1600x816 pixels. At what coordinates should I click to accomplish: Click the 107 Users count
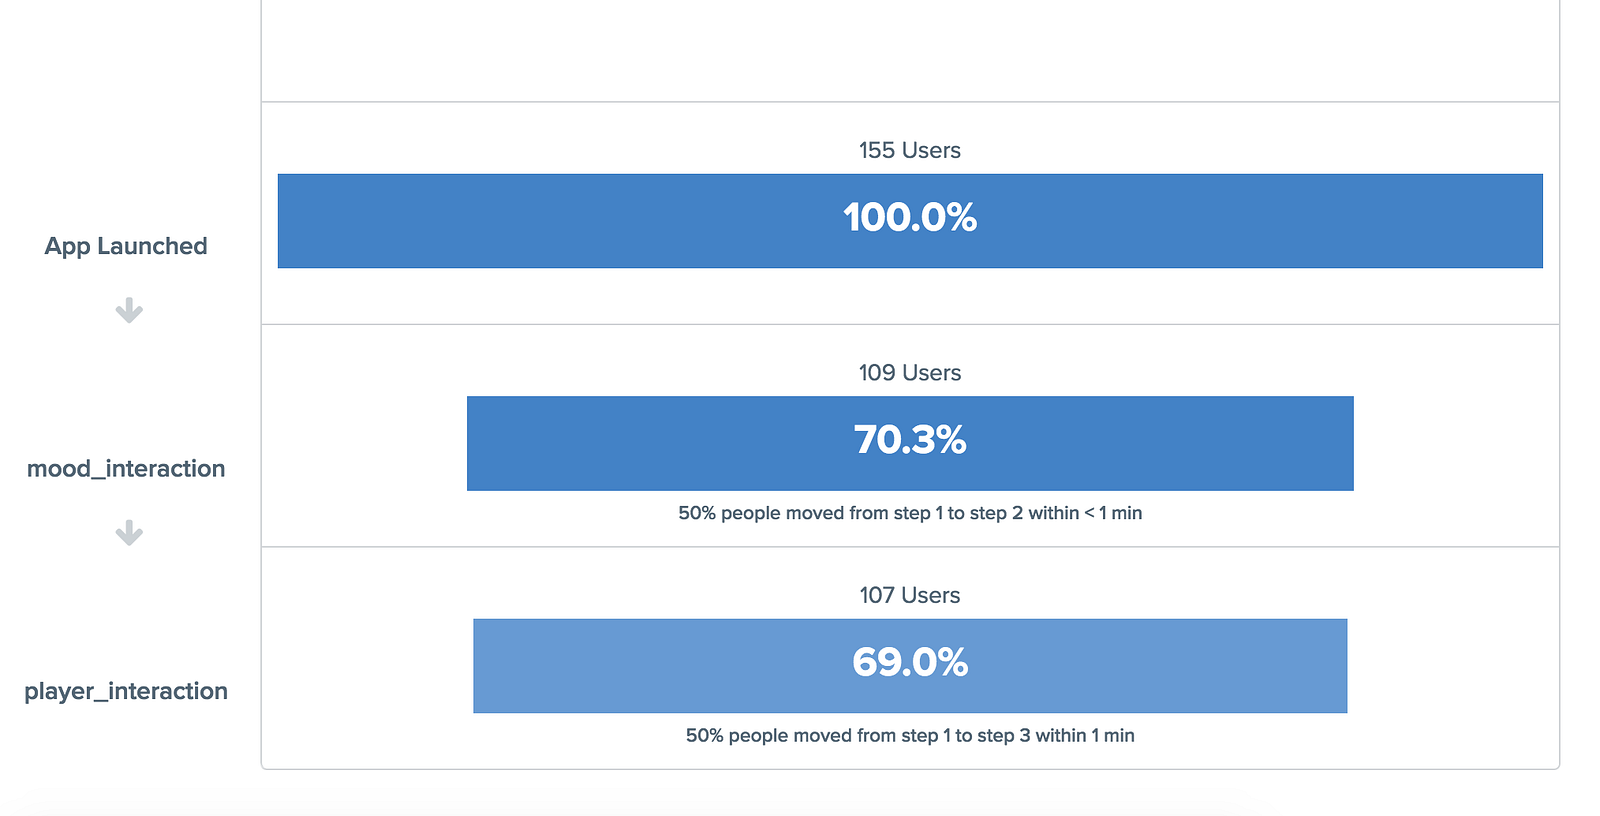point(909,595)
